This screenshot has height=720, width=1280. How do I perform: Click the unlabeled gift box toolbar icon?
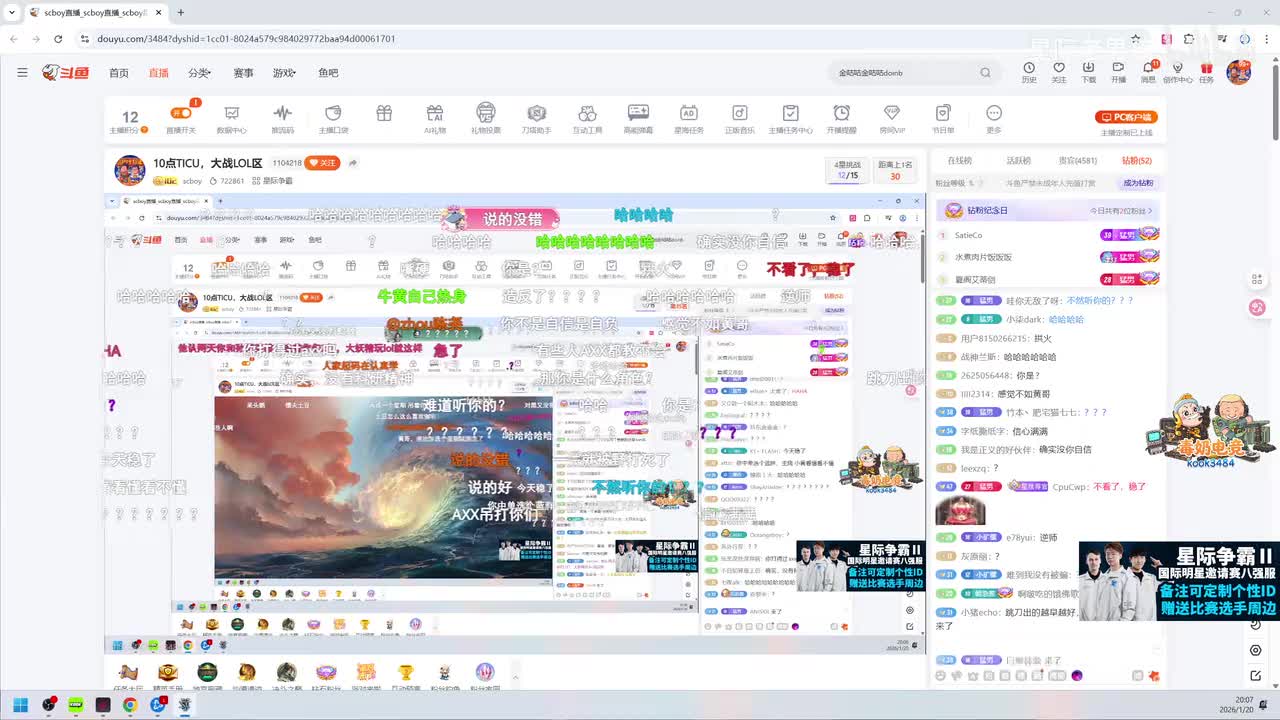(384, 114)
